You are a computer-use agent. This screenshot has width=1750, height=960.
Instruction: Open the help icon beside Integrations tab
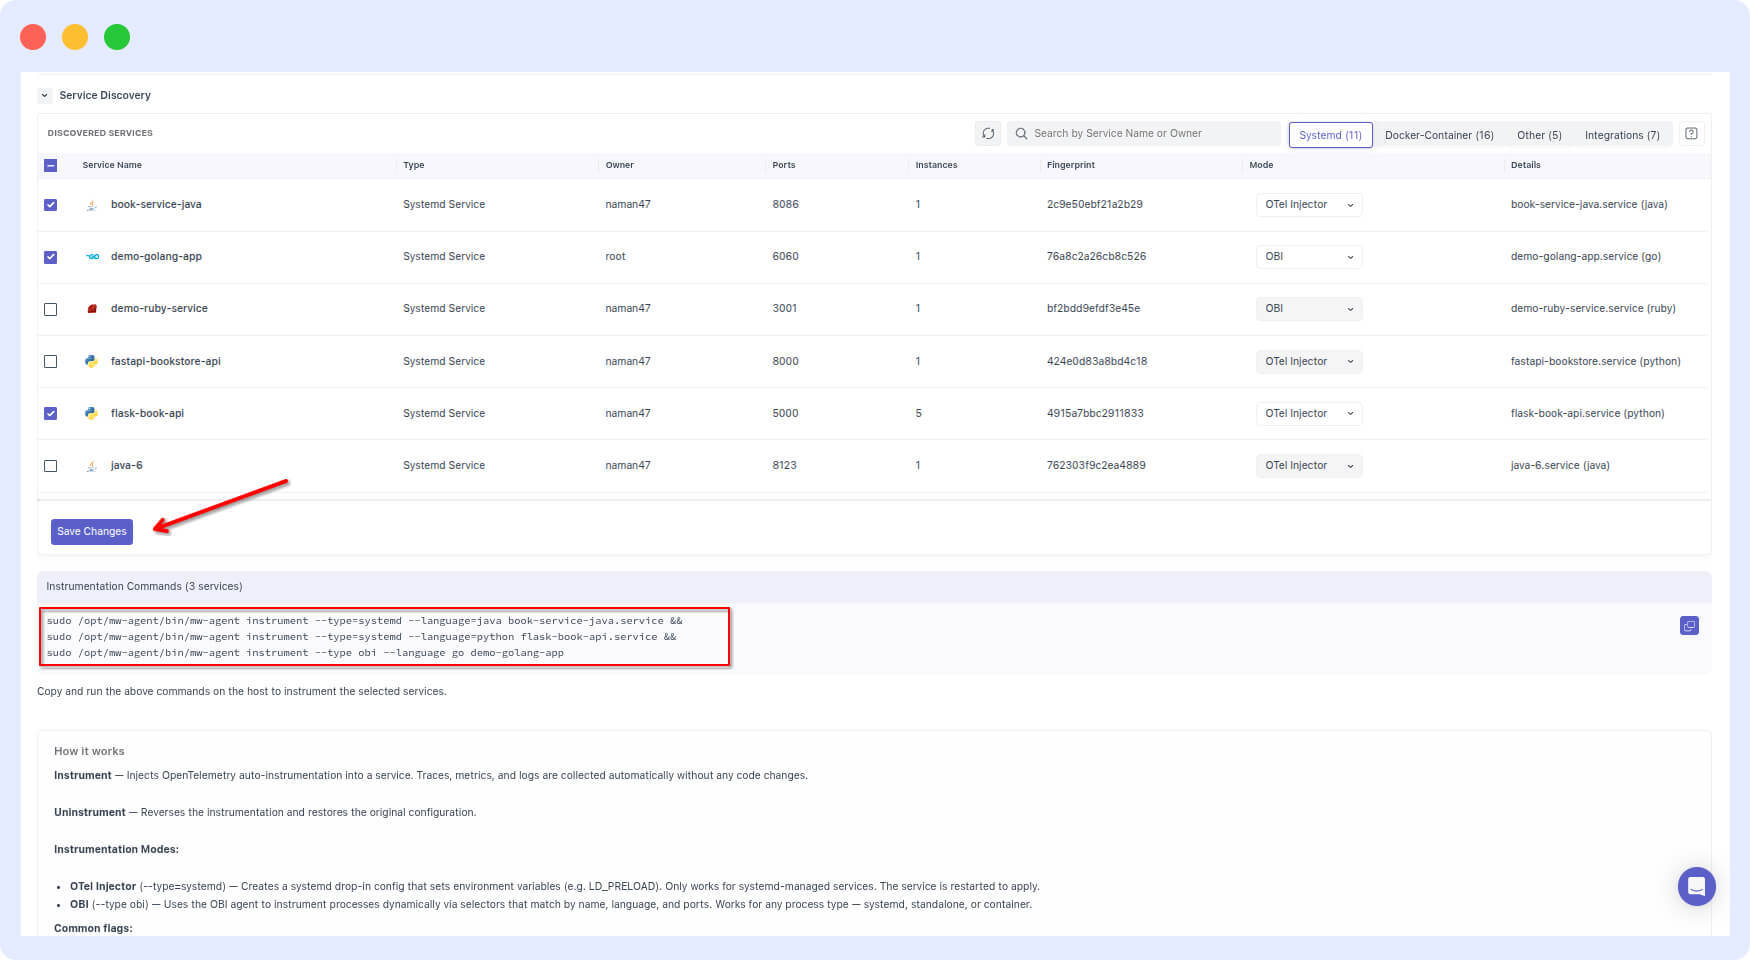[x=1691, y=134]
